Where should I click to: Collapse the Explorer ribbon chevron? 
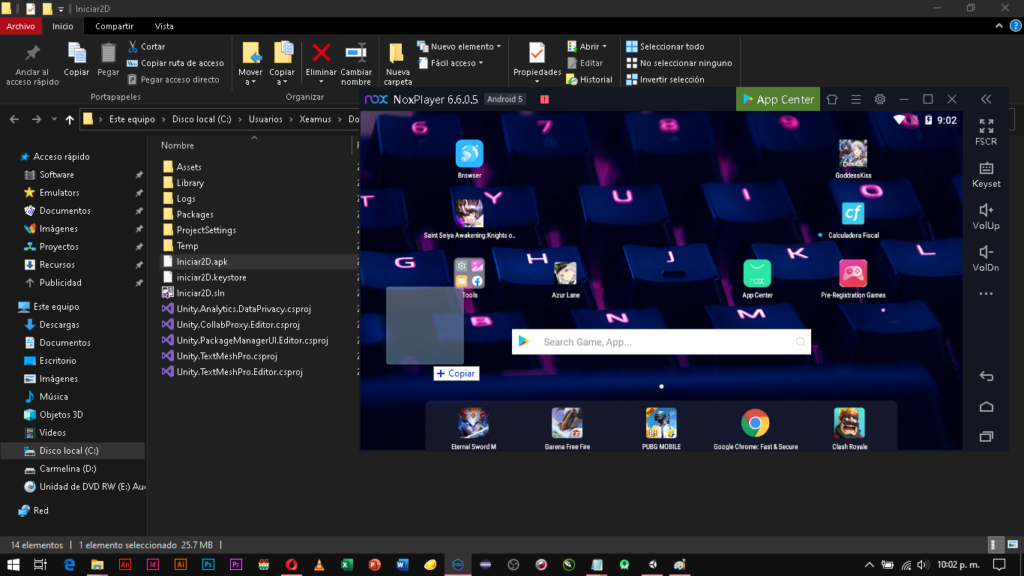999,26
